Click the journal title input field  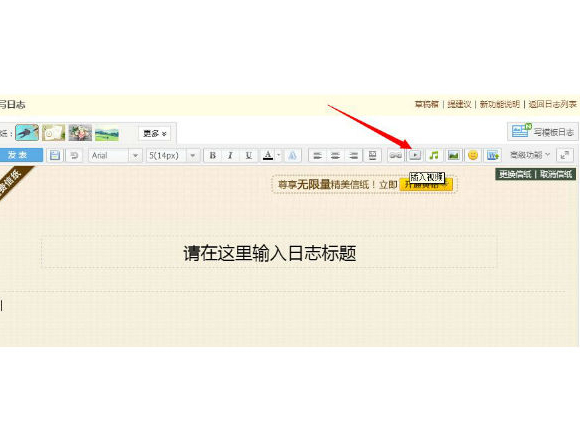269,252
